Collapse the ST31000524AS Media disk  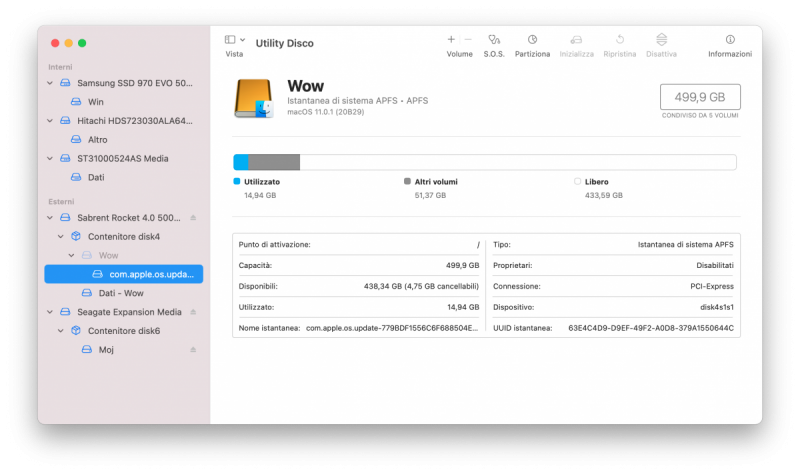(x=50, y=158)
